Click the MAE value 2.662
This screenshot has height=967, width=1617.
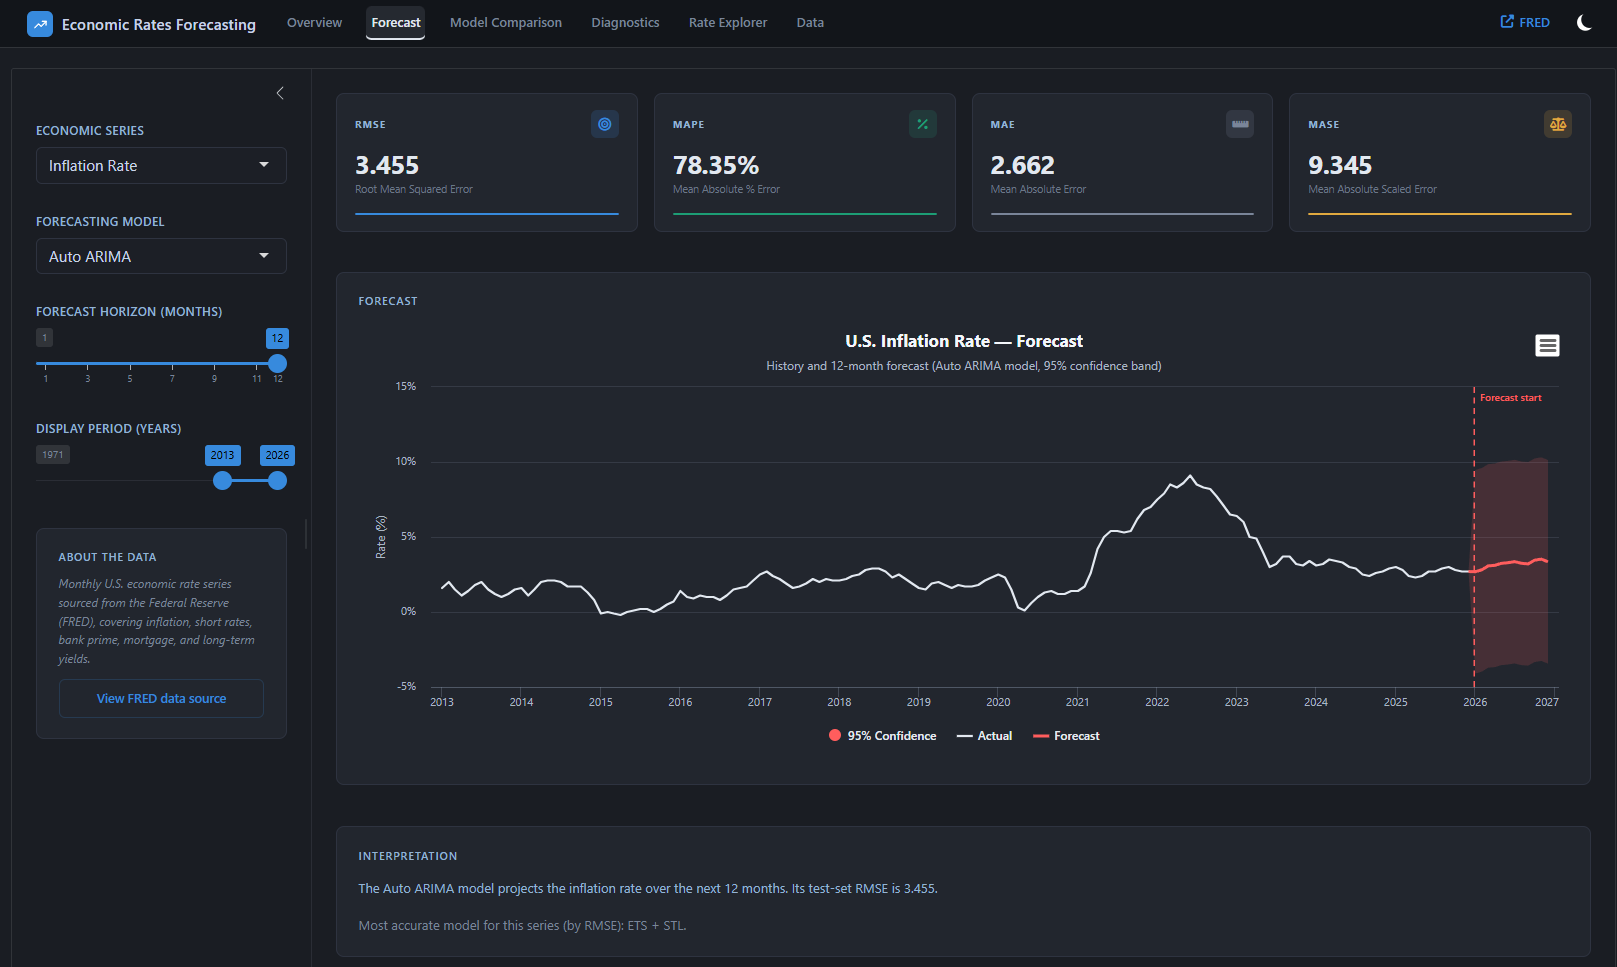pos(1022,165)
